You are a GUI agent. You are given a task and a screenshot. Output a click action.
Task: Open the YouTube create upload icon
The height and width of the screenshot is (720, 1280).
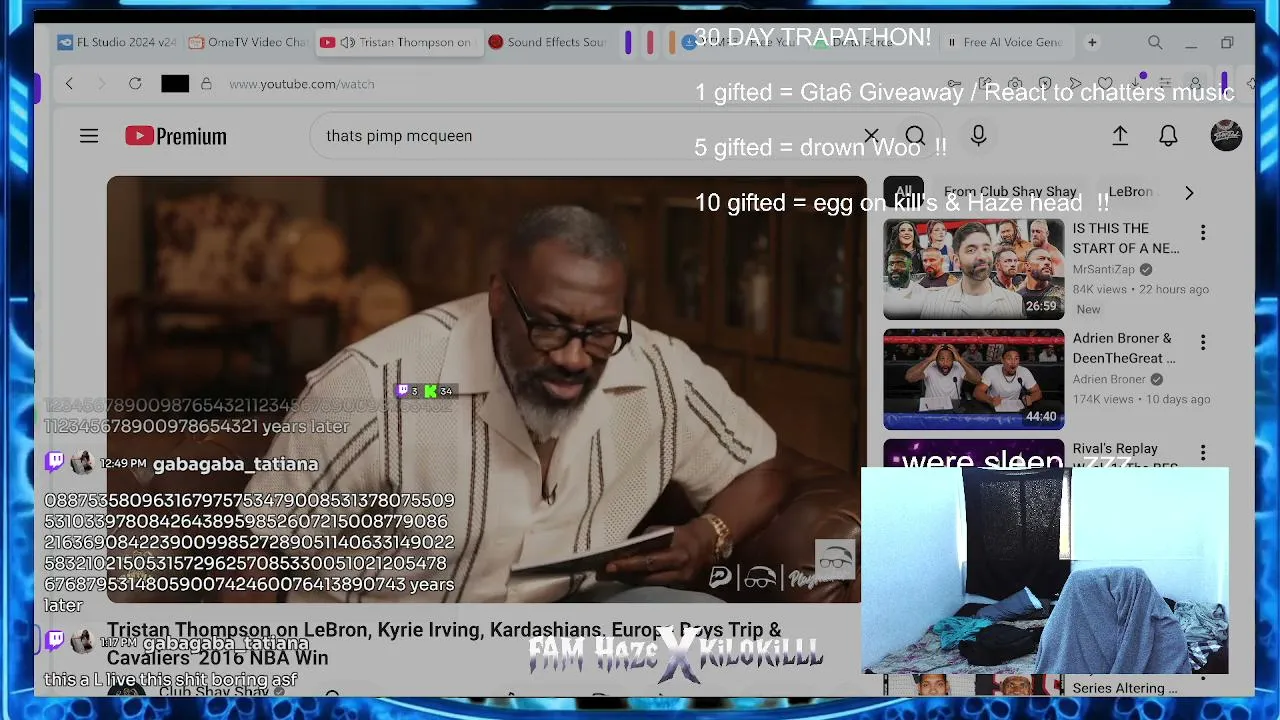(x=1120, y=136)
